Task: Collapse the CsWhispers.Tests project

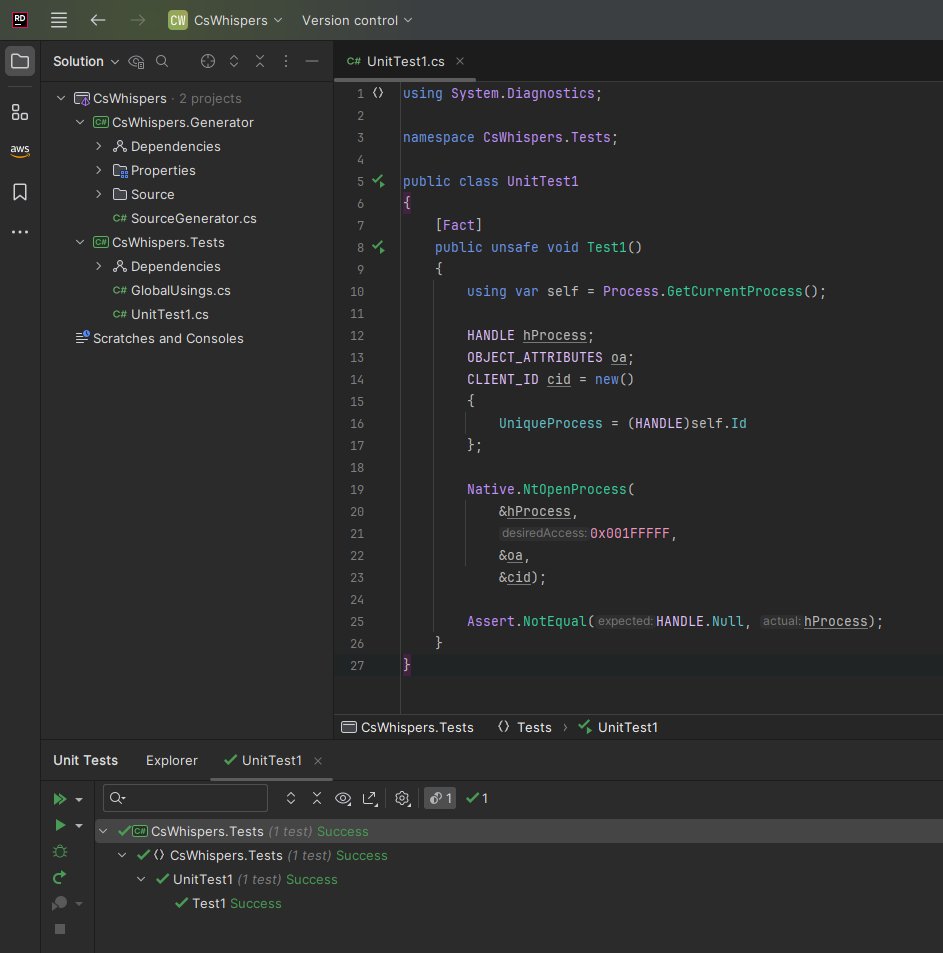Action: click(x=80, y=242)
